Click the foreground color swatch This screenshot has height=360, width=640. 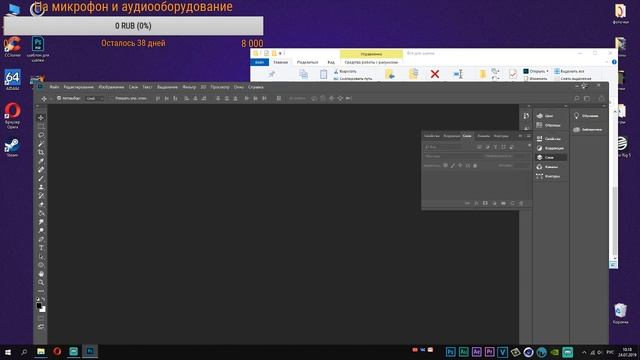[39, 305]
